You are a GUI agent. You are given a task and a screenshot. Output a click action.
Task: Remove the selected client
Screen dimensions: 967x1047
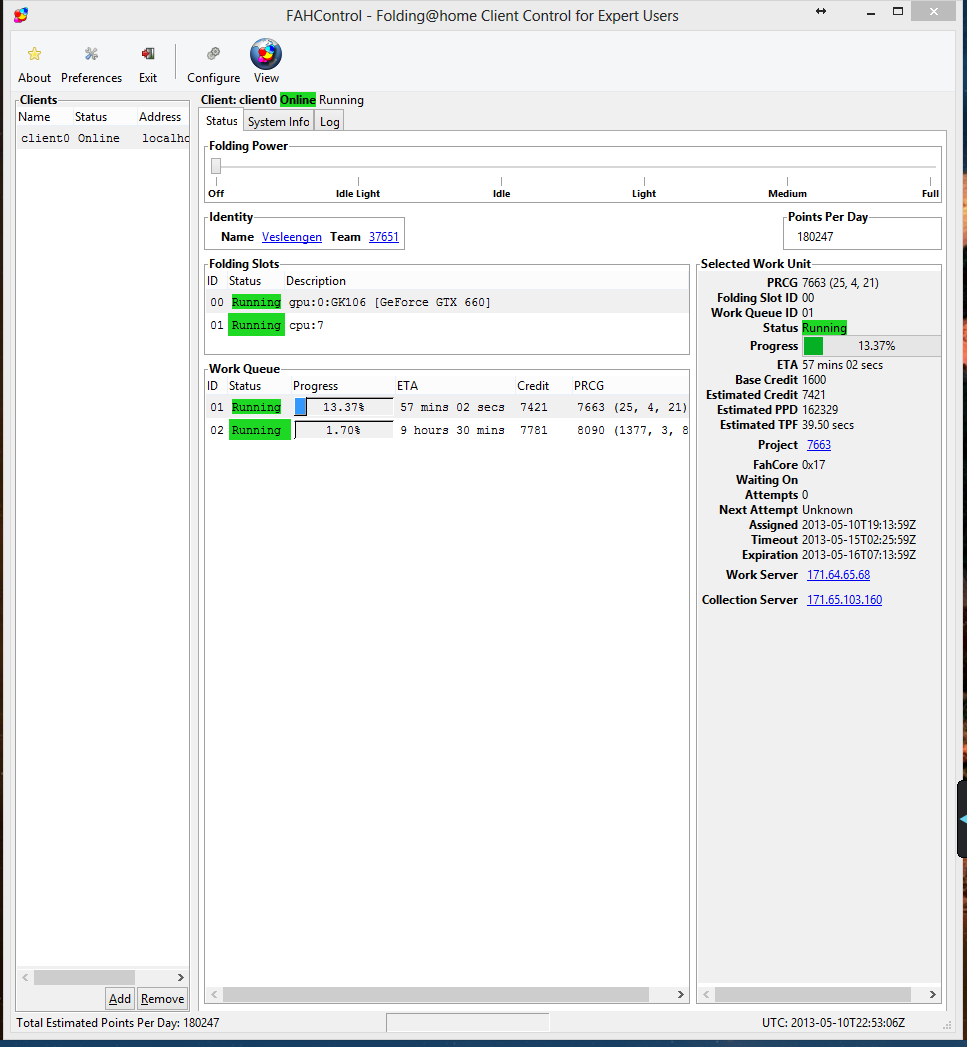pos(162,999)
